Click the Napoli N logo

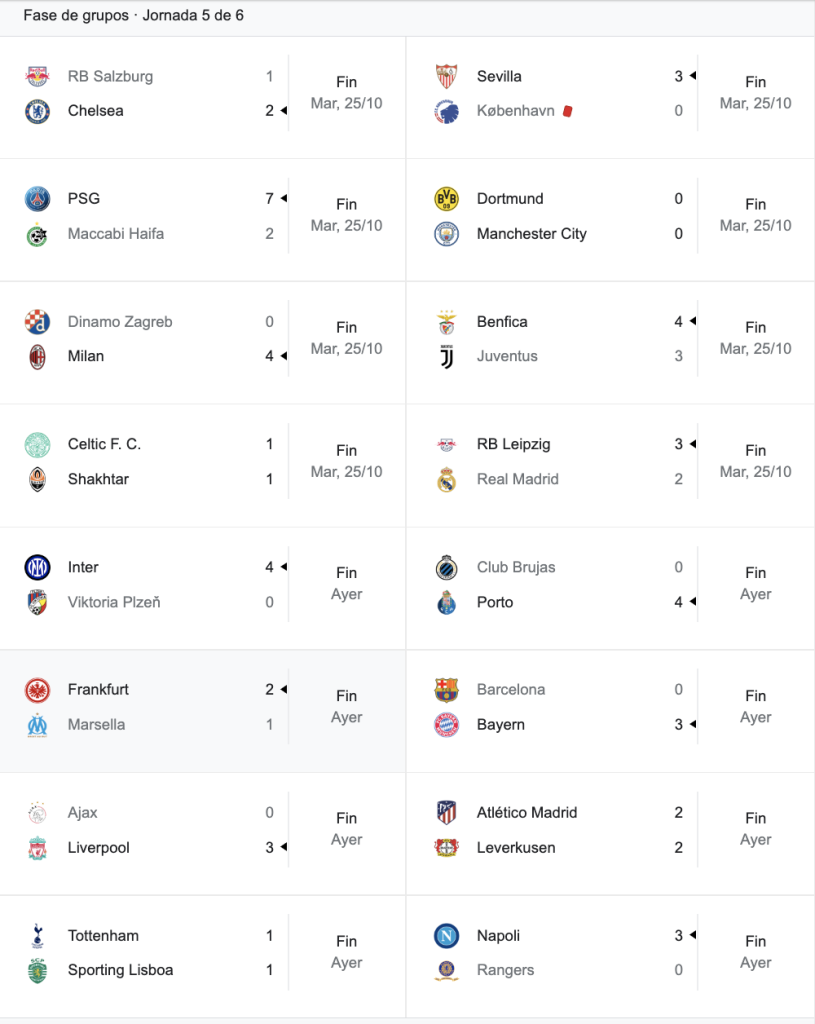pyautogui.click(x=447, y=936)
